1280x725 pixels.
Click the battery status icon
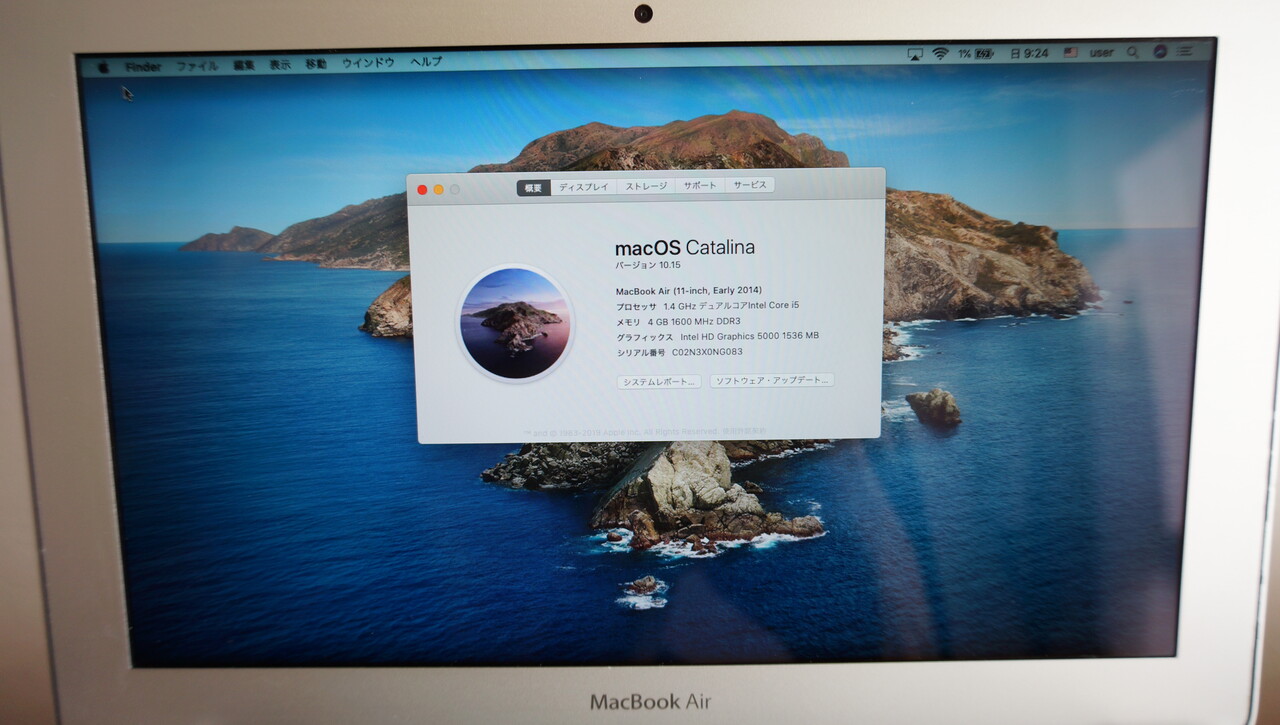click(x=984, y=53)
